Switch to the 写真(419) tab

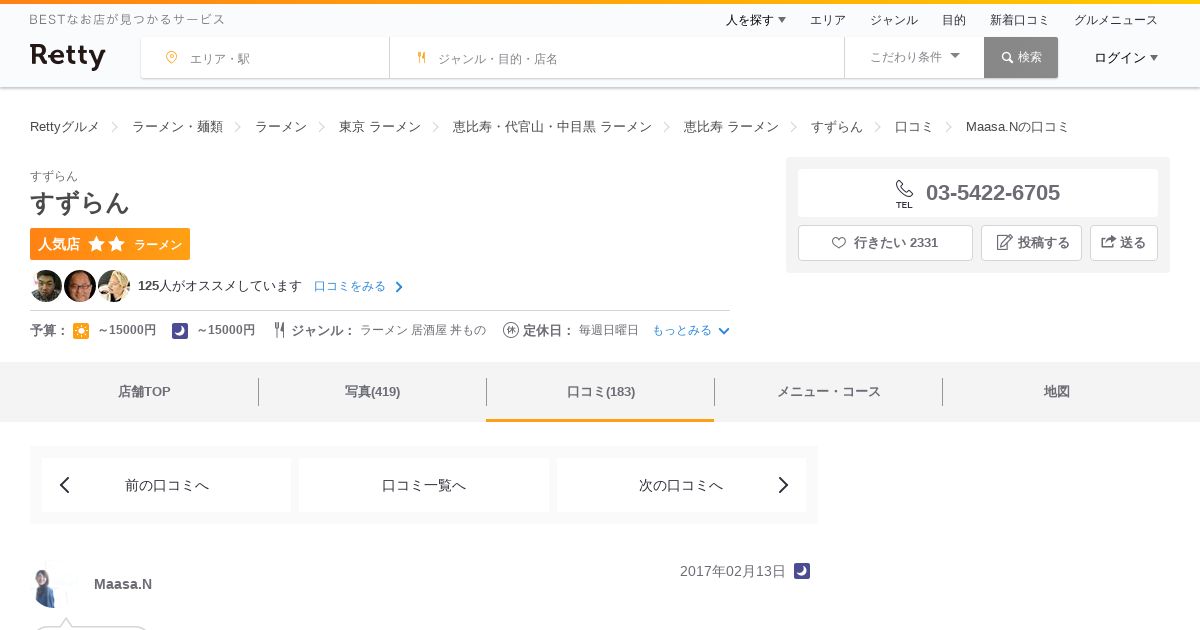click(372, 392)
